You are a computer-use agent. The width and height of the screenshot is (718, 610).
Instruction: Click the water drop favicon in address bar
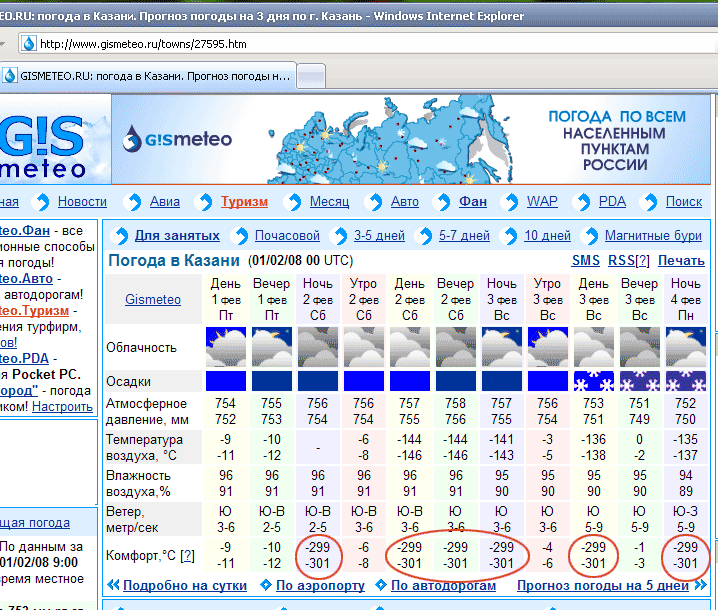pos(29,44)
